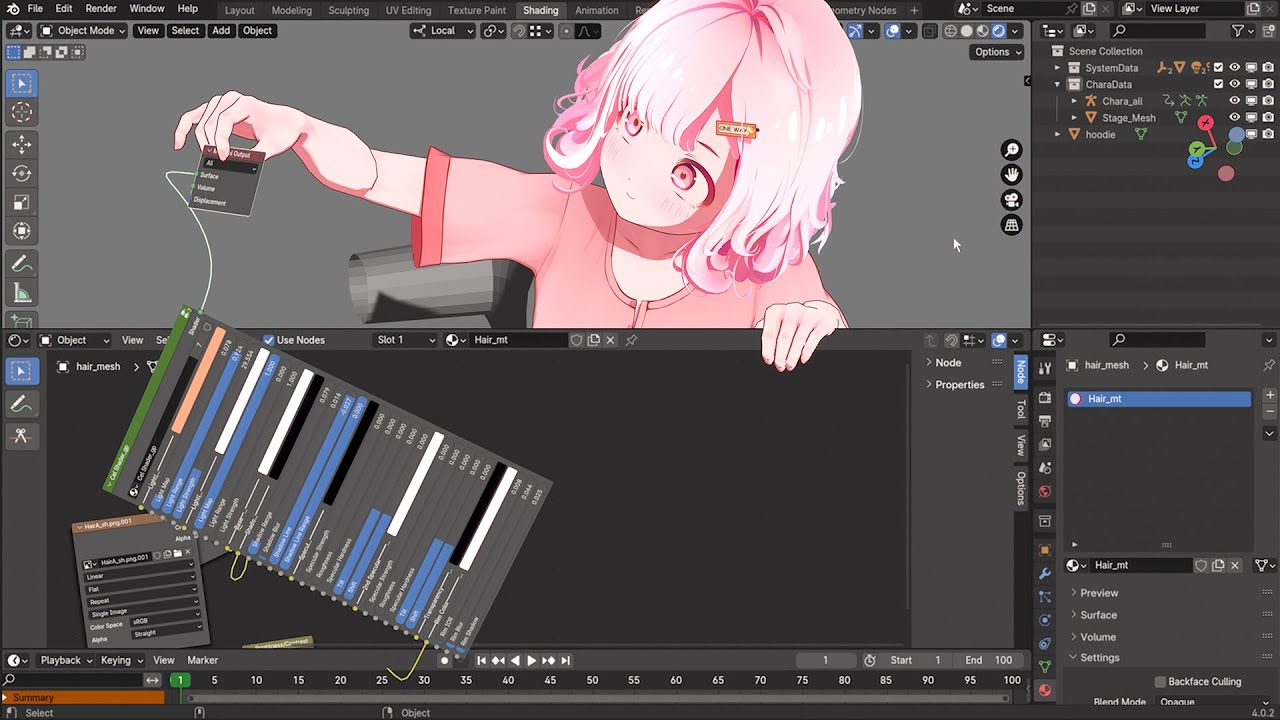This screenshot has height=720, width=1280.
Task: Select the Scale tool in the viewport toolbar
Action: 22,202
